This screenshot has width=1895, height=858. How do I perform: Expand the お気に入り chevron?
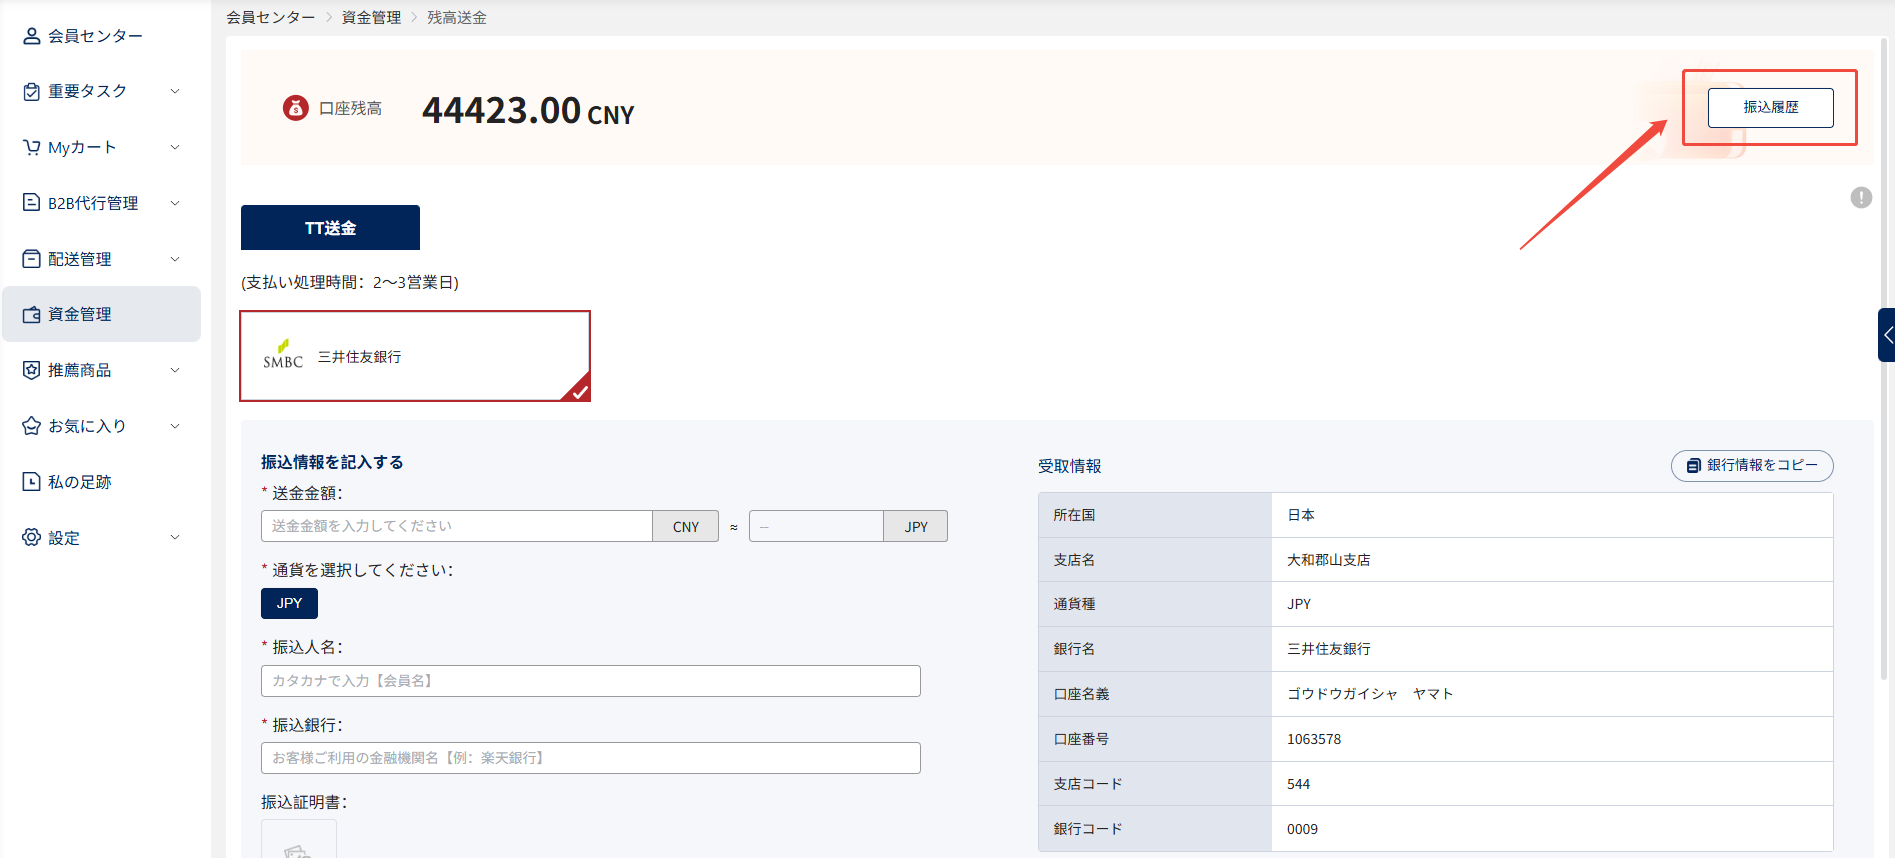tap(175, 426)
